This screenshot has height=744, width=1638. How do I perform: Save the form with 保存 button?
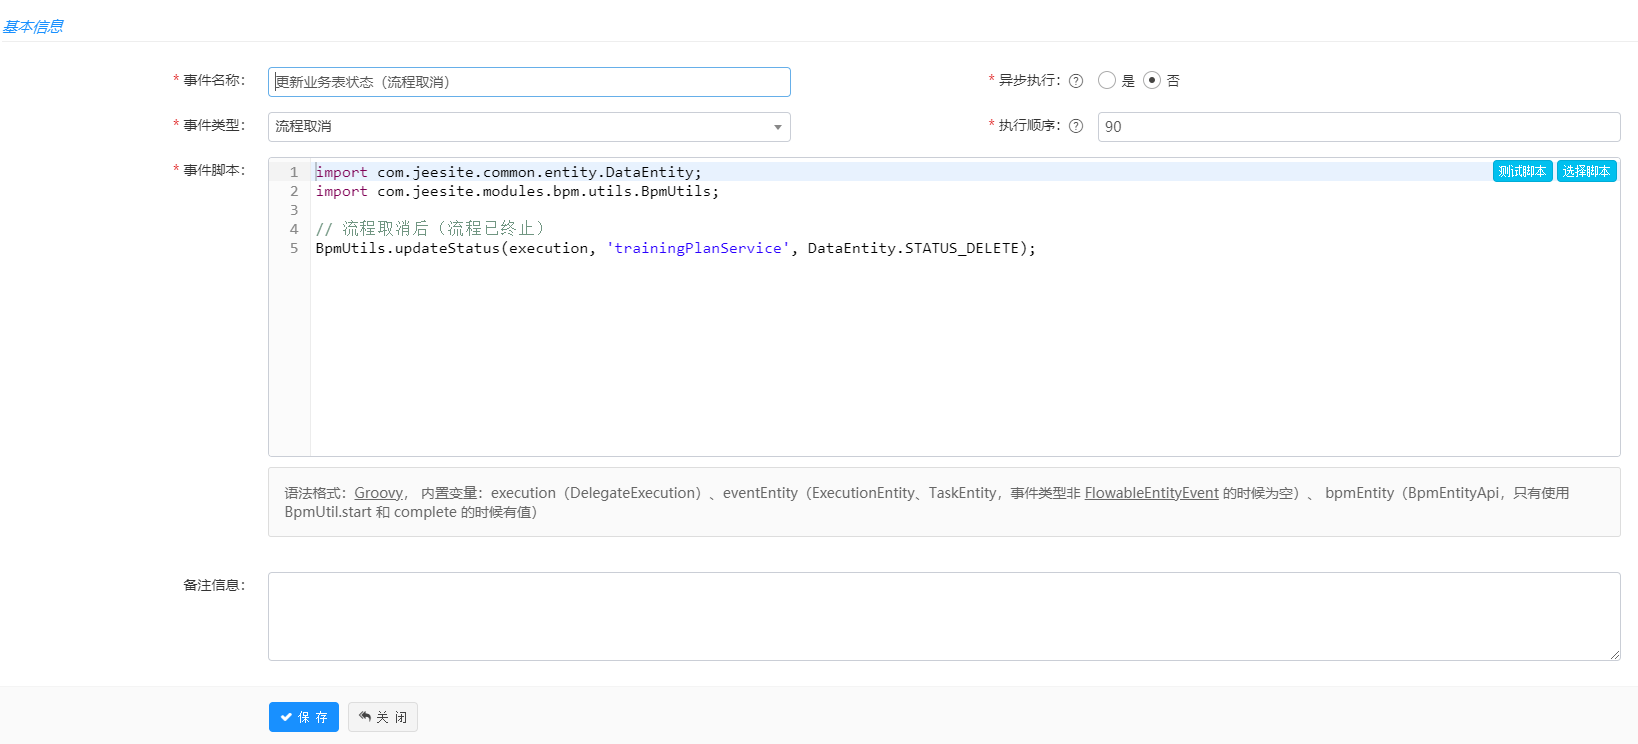(304, 717)
